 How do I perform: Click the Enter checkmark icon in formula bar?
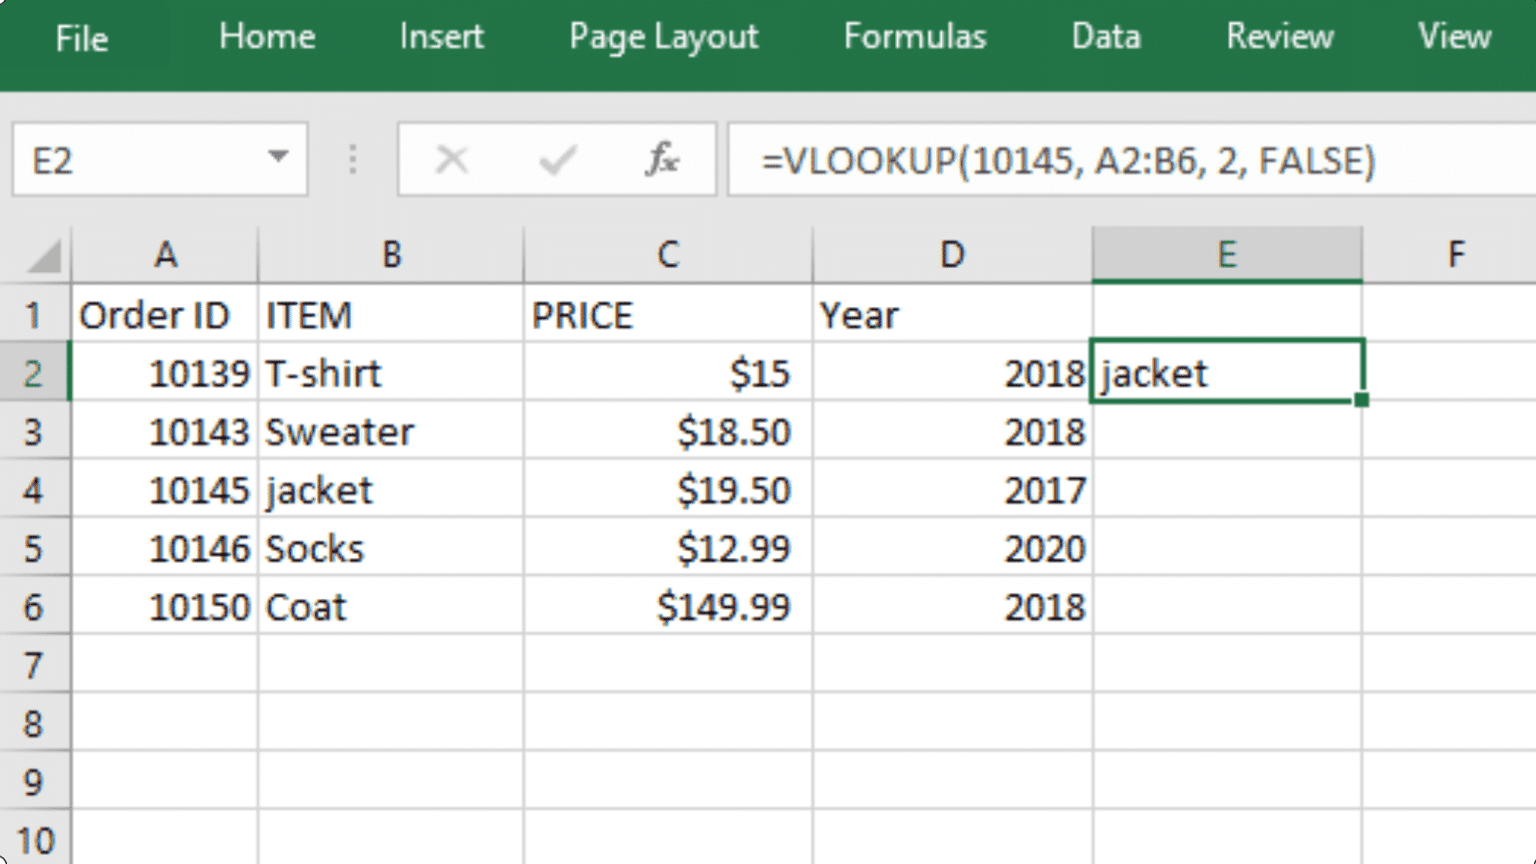click(557, 158)
